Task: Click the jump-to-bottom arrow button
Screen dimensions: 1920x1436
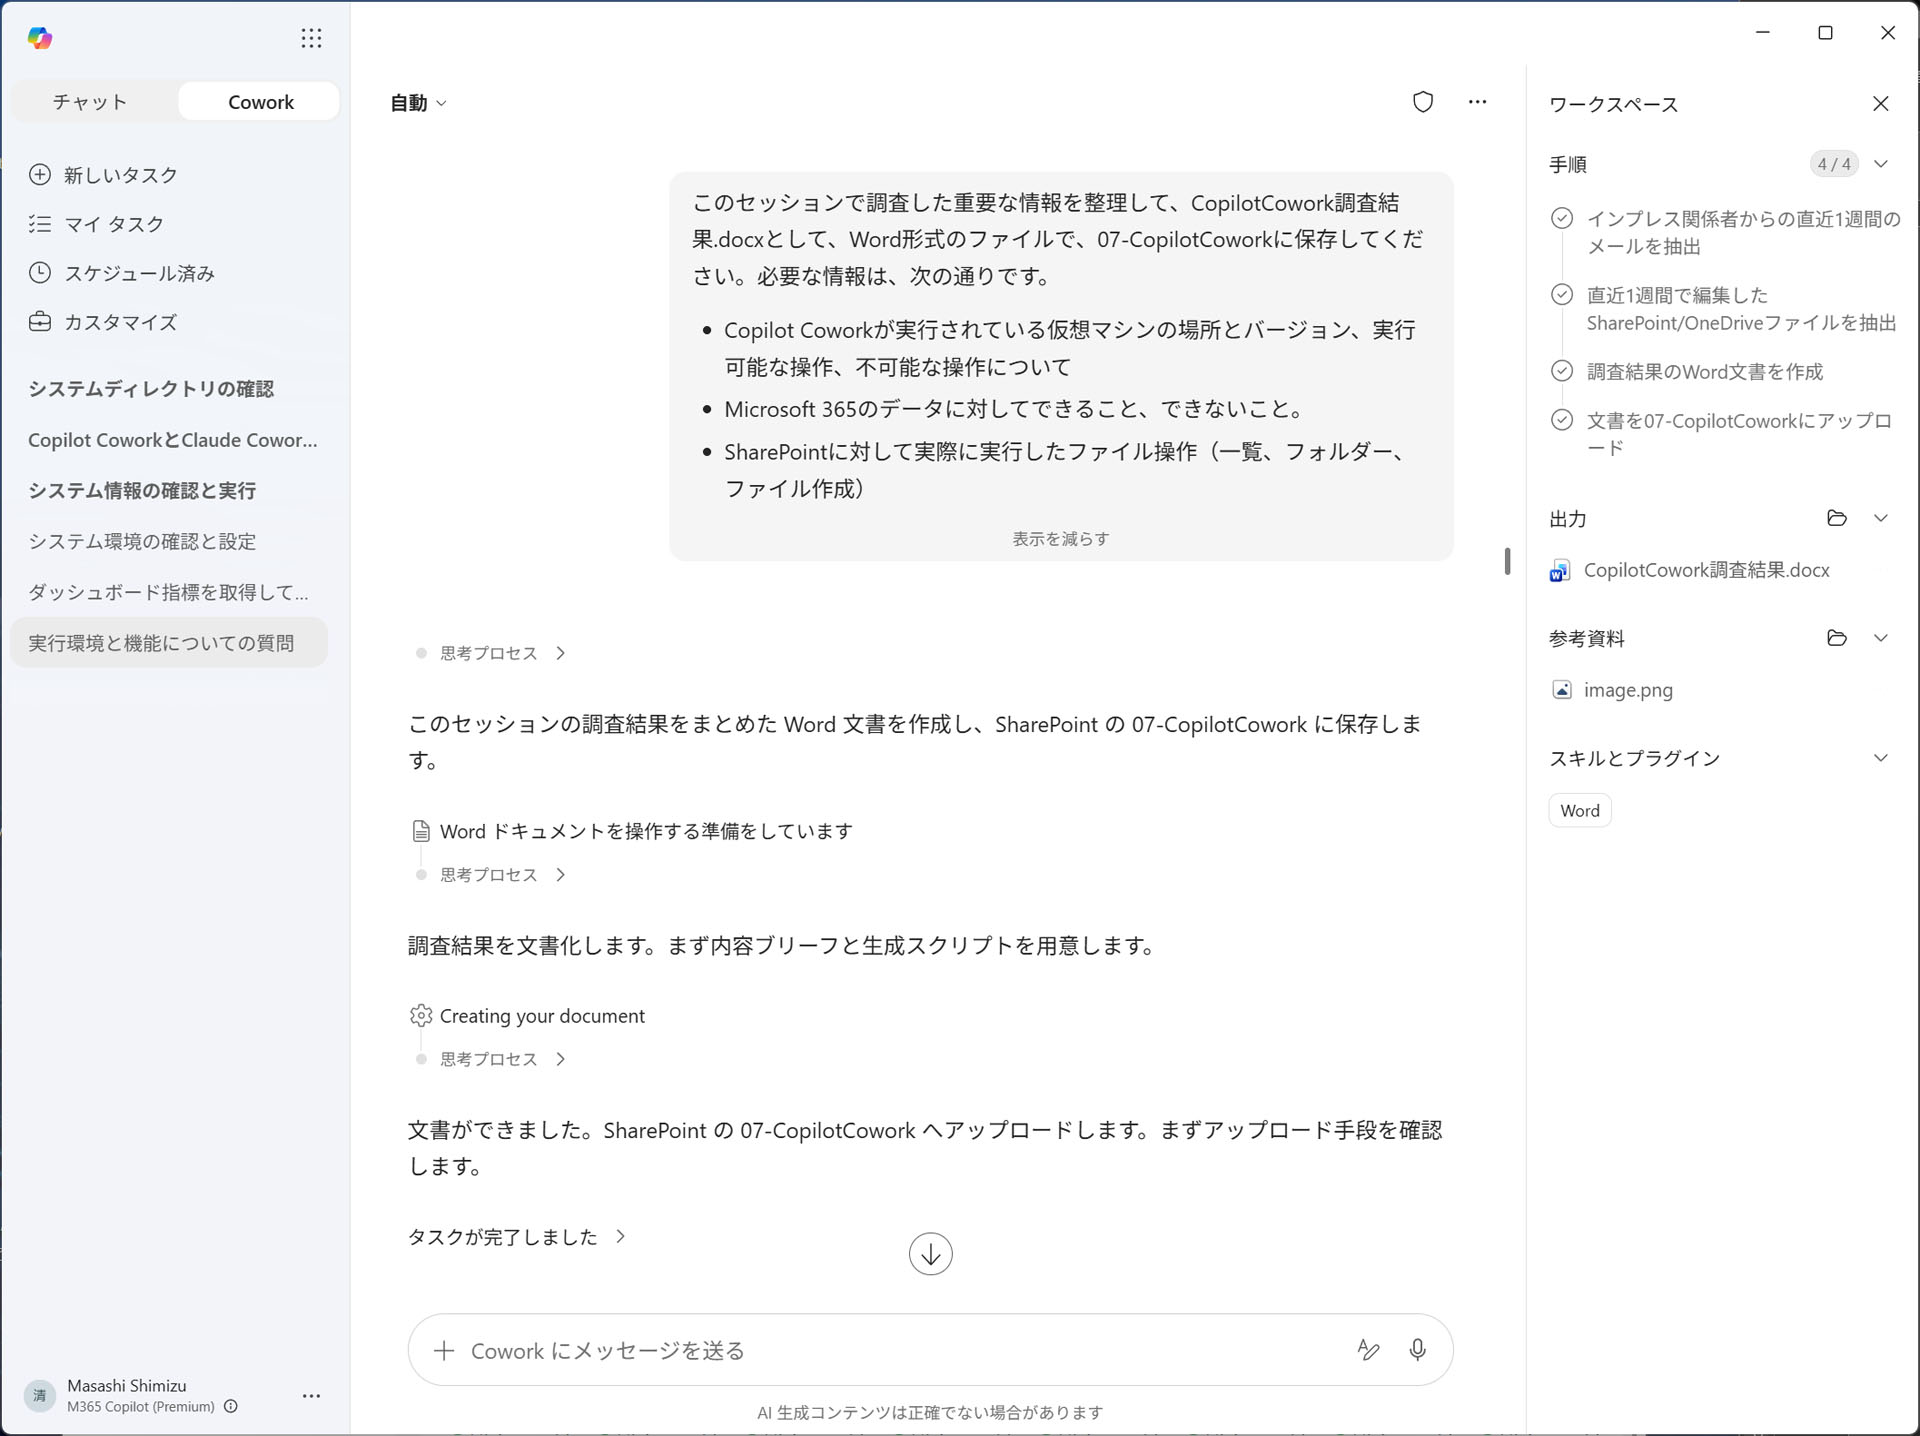Action: (930, 1254)
